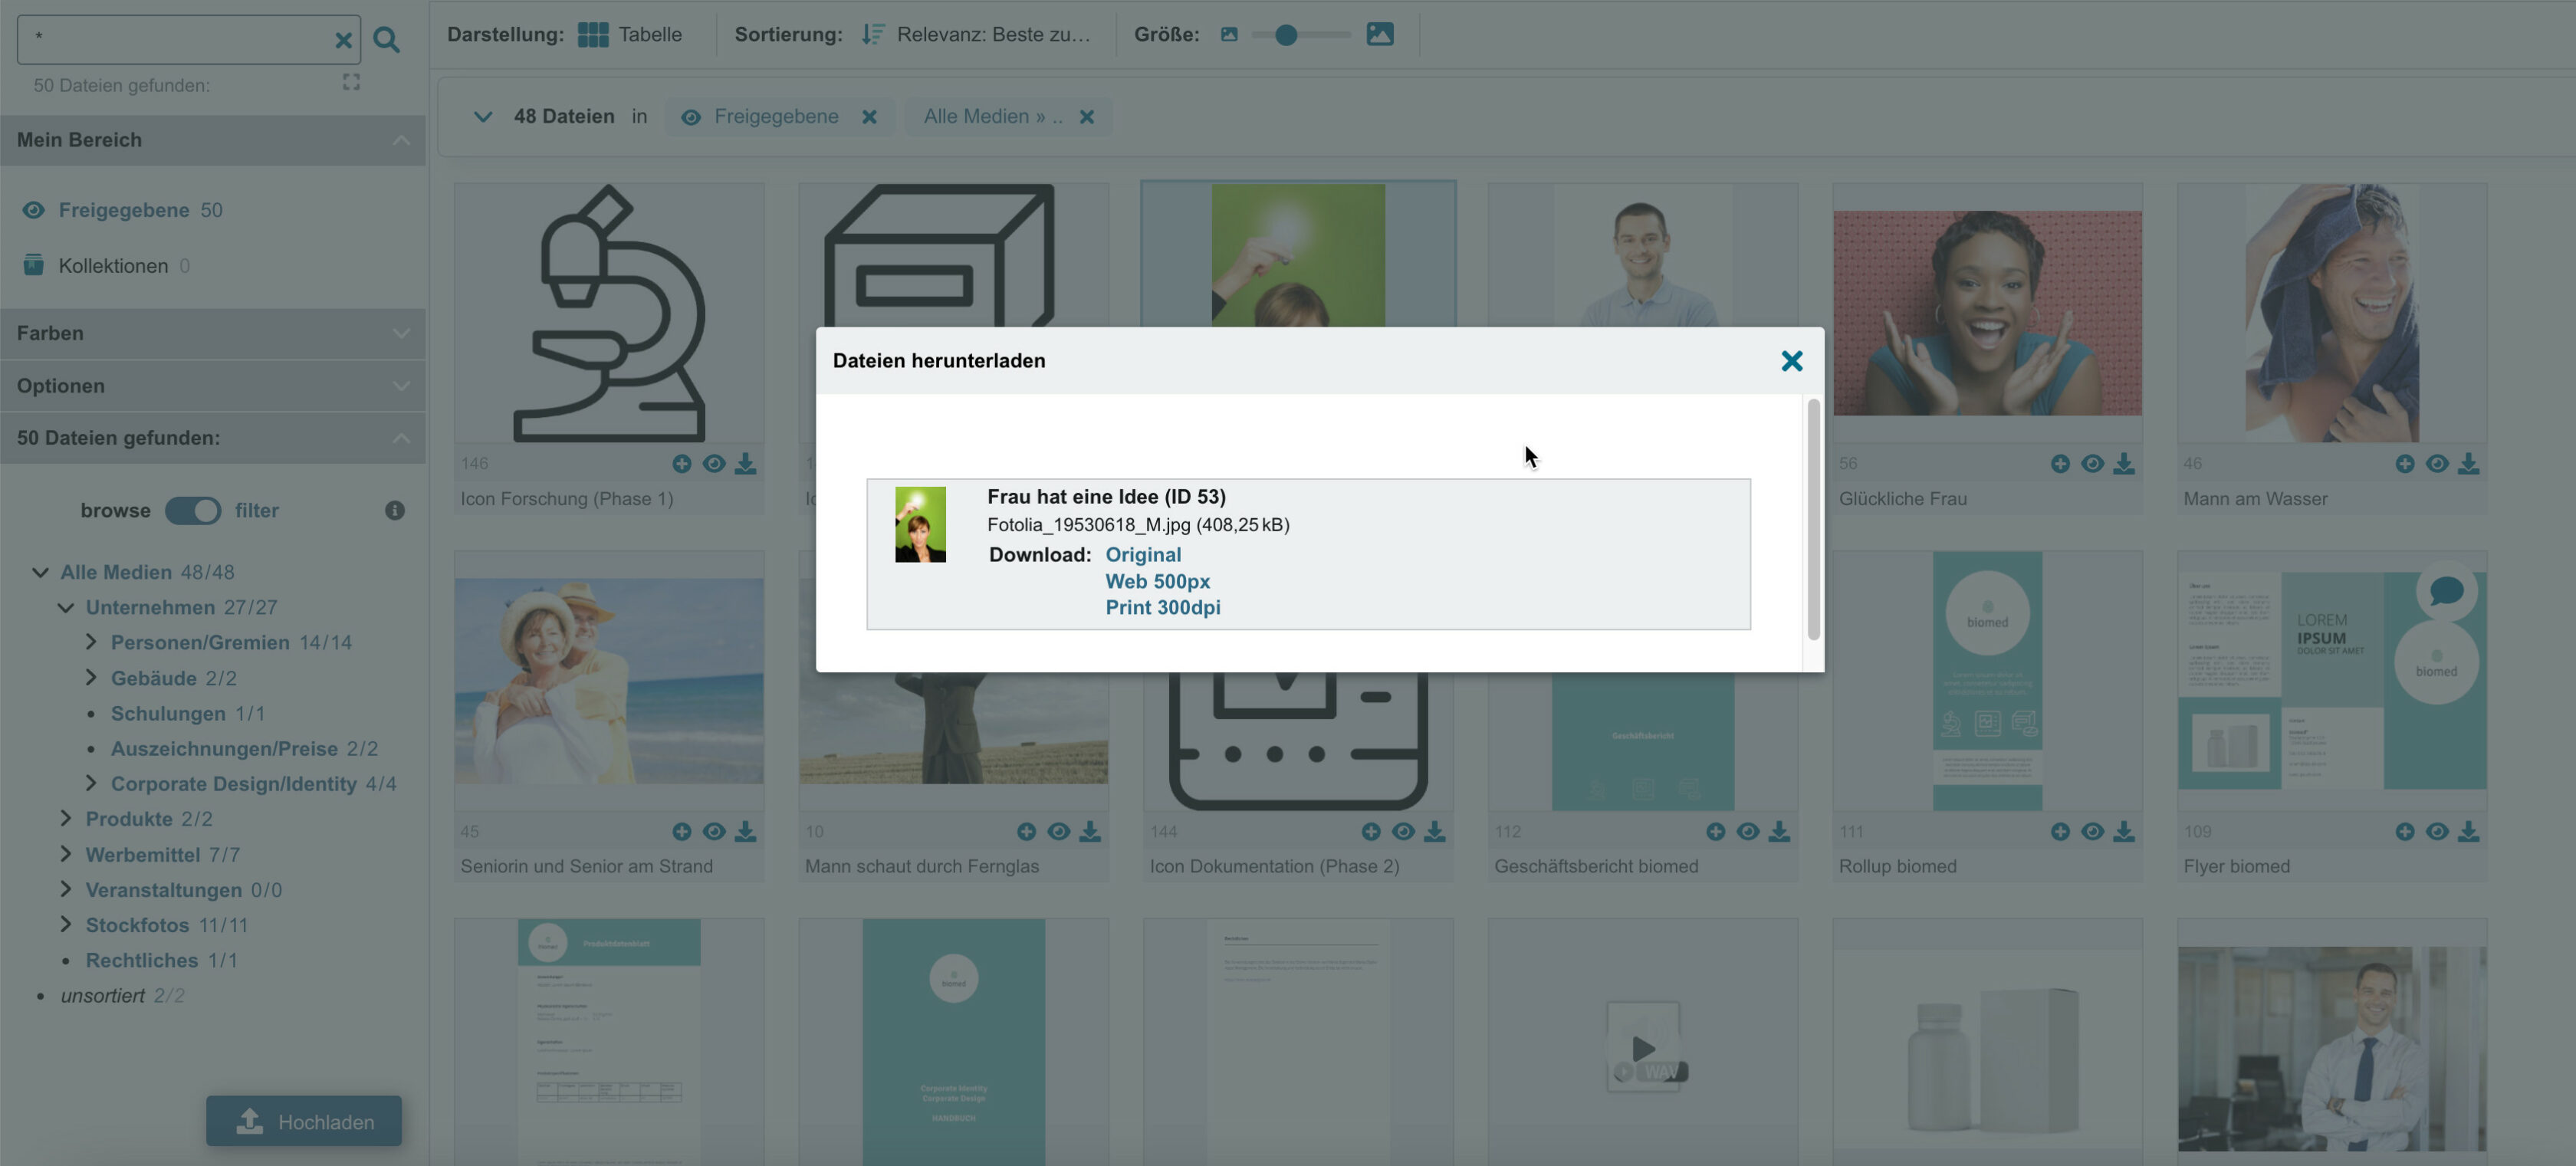
Task: Add Mann am Wasser to collection
Action: [2405, 464]
